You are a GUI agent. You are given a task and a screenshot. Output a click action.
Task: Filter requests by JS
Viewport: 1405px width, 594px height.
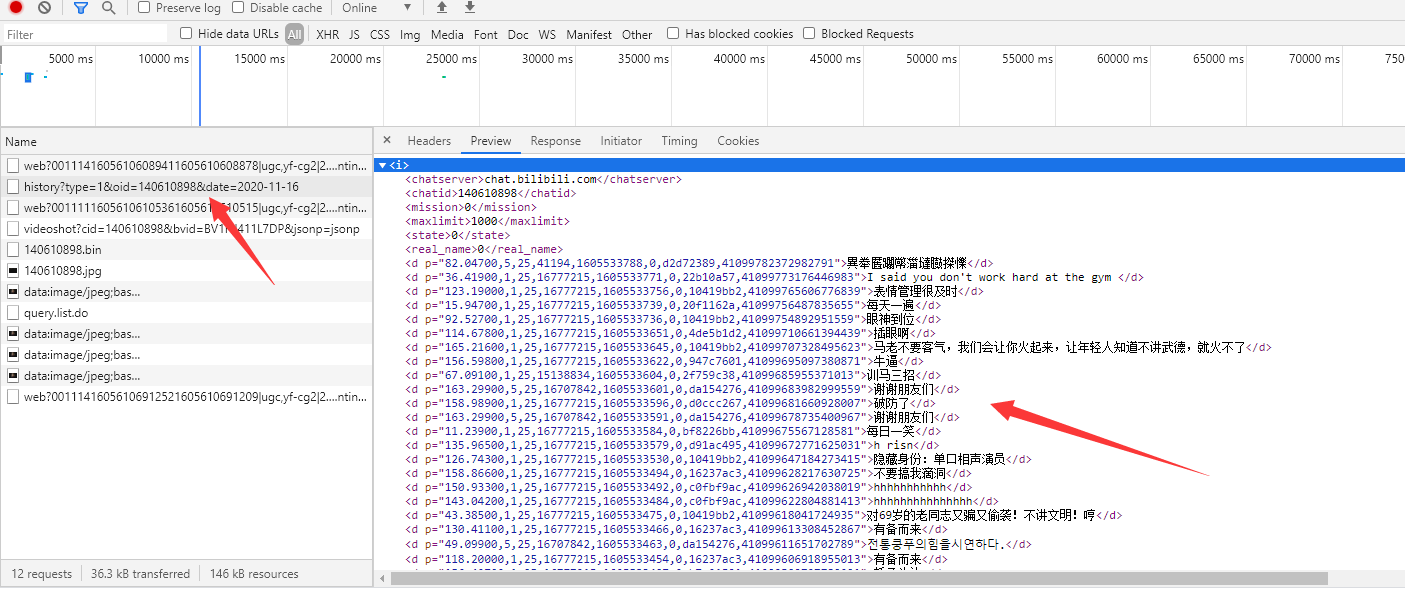tap(354, 34)
